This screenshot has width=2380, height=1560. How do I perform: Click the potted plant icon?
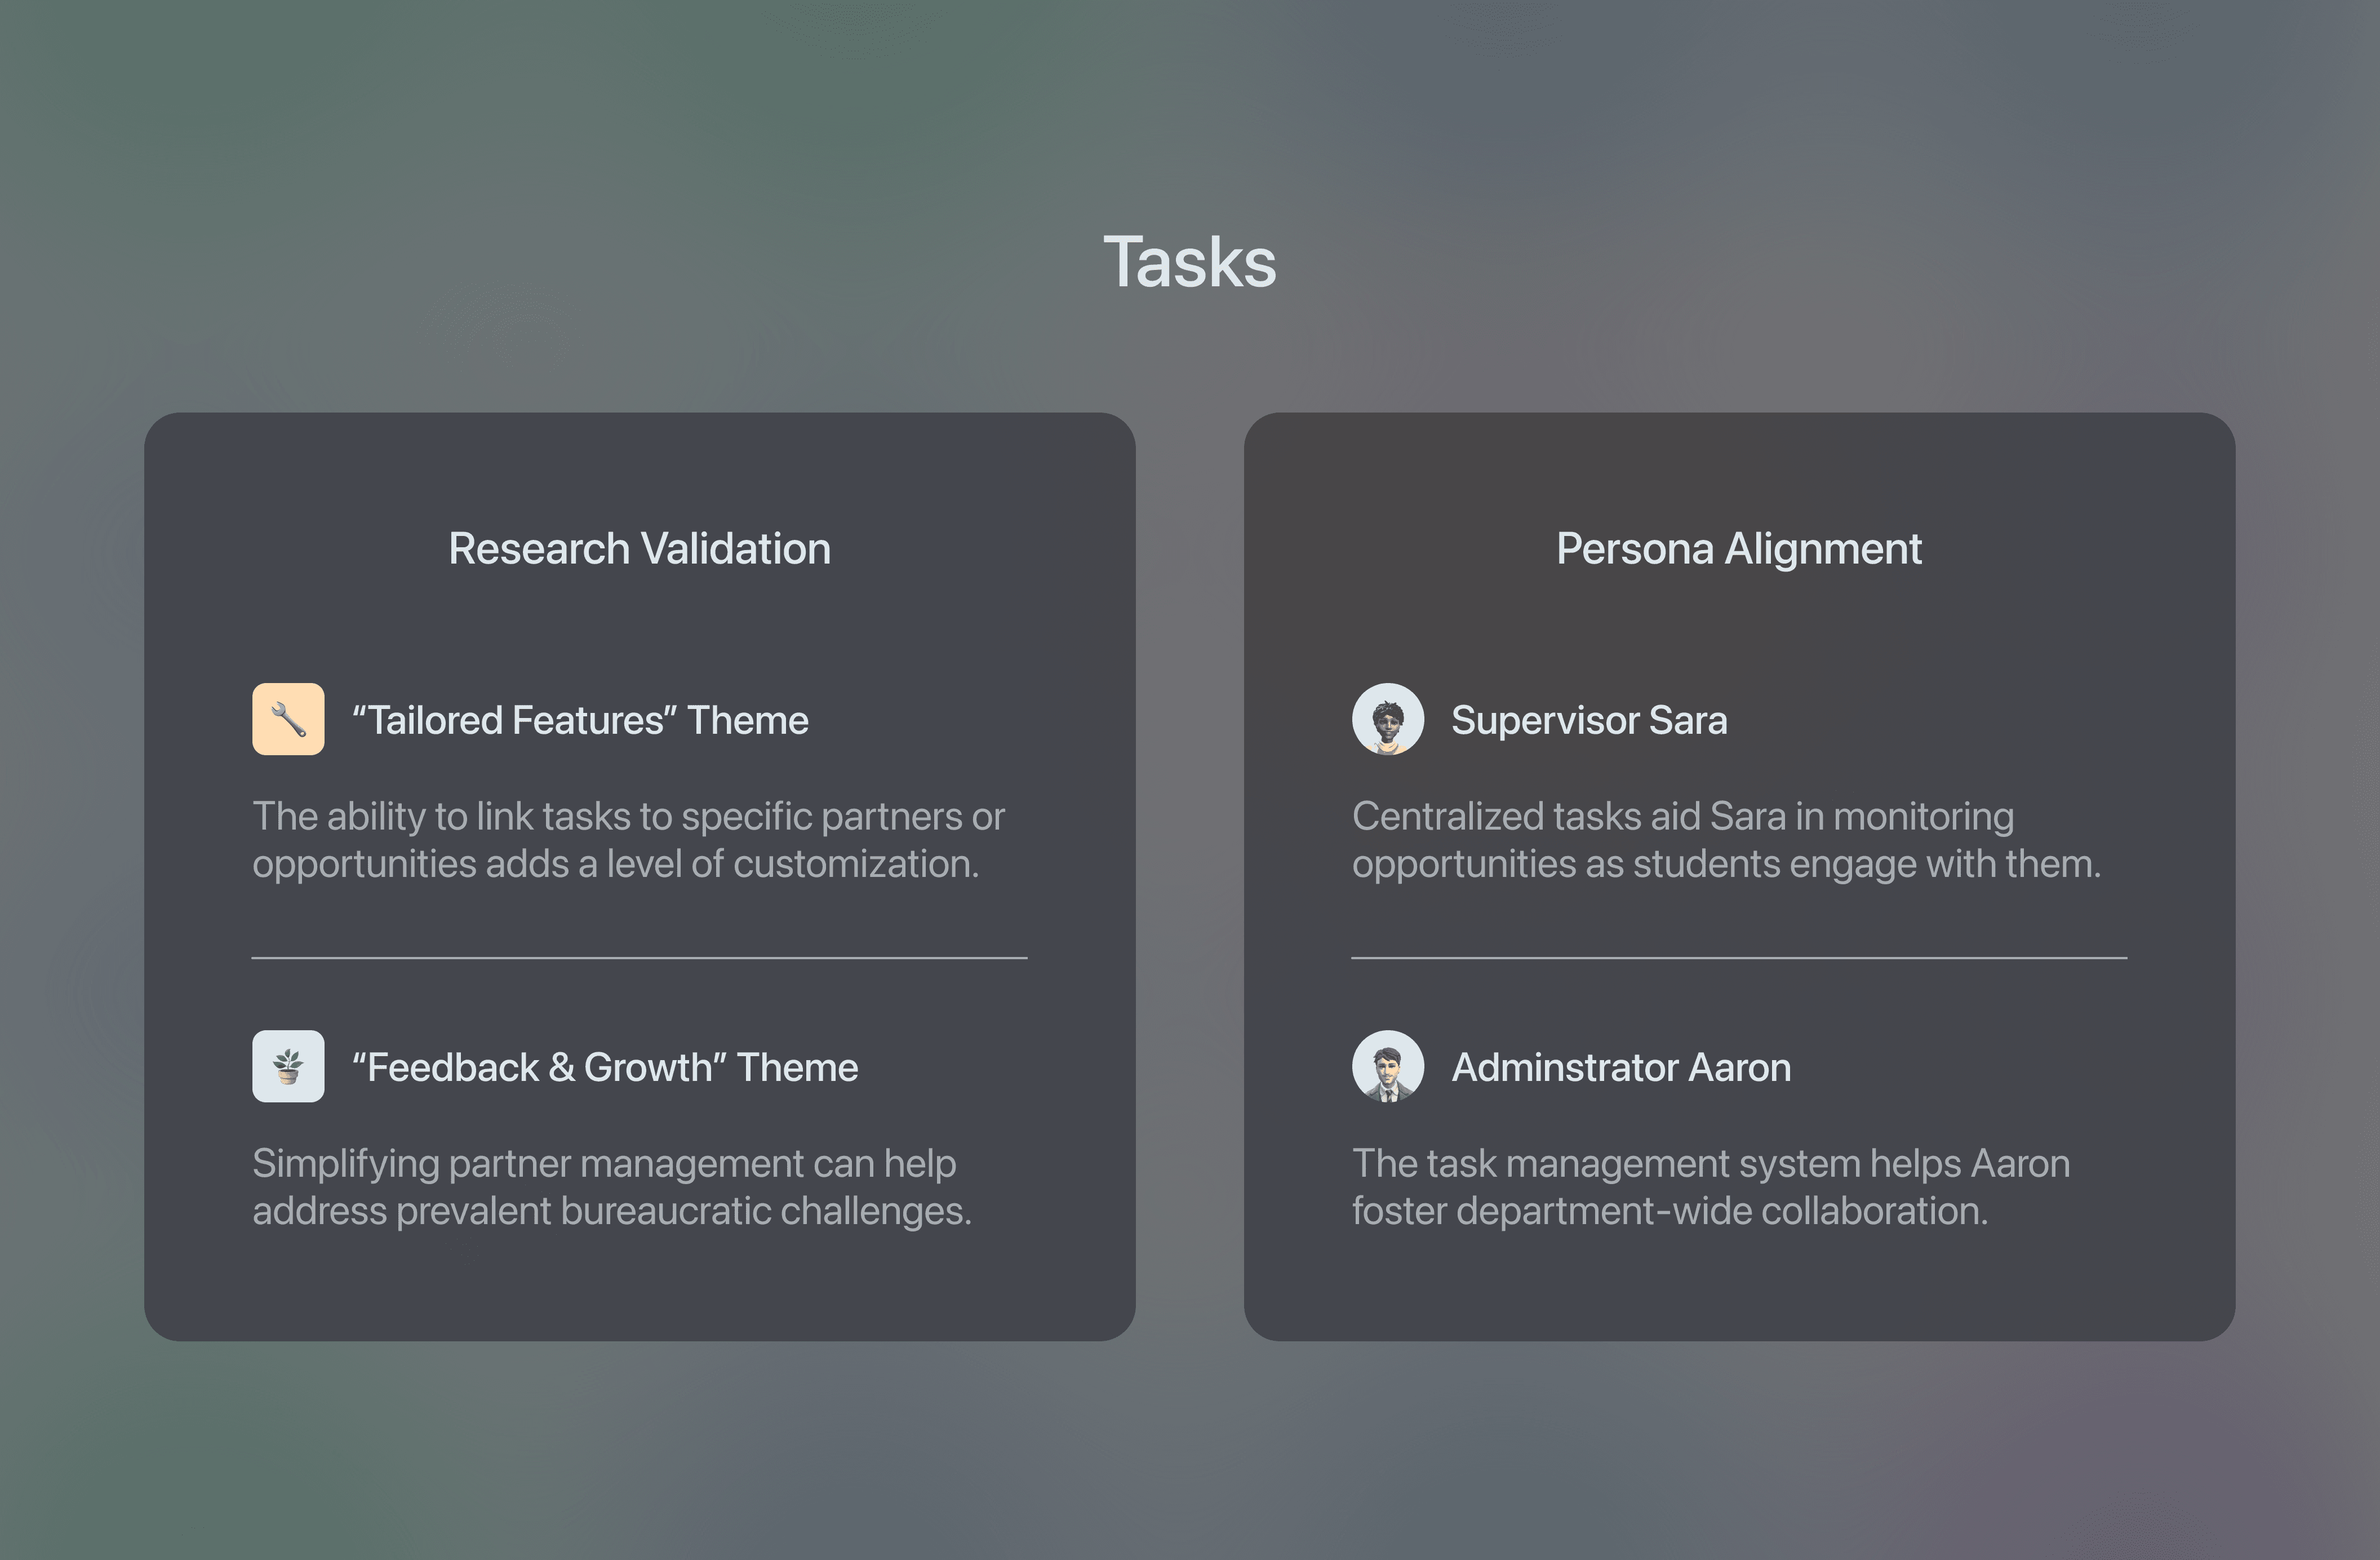(x=288, y=1066)
